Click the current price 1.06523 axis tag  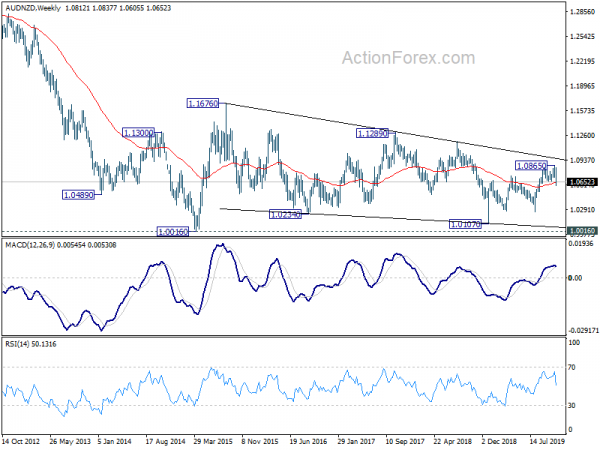(582, 182)
